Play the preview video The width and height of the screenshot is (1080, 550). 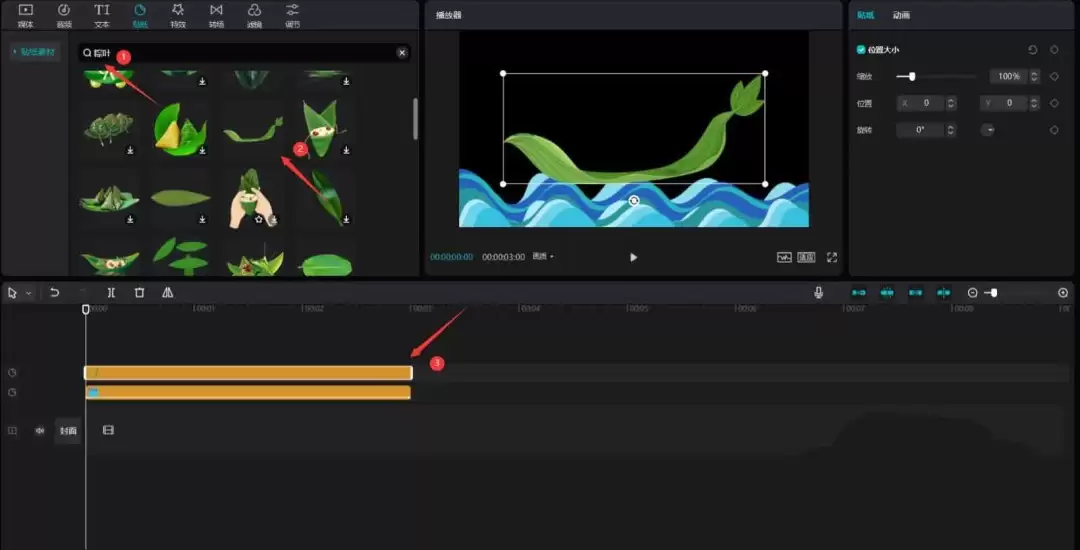point(634,257)
